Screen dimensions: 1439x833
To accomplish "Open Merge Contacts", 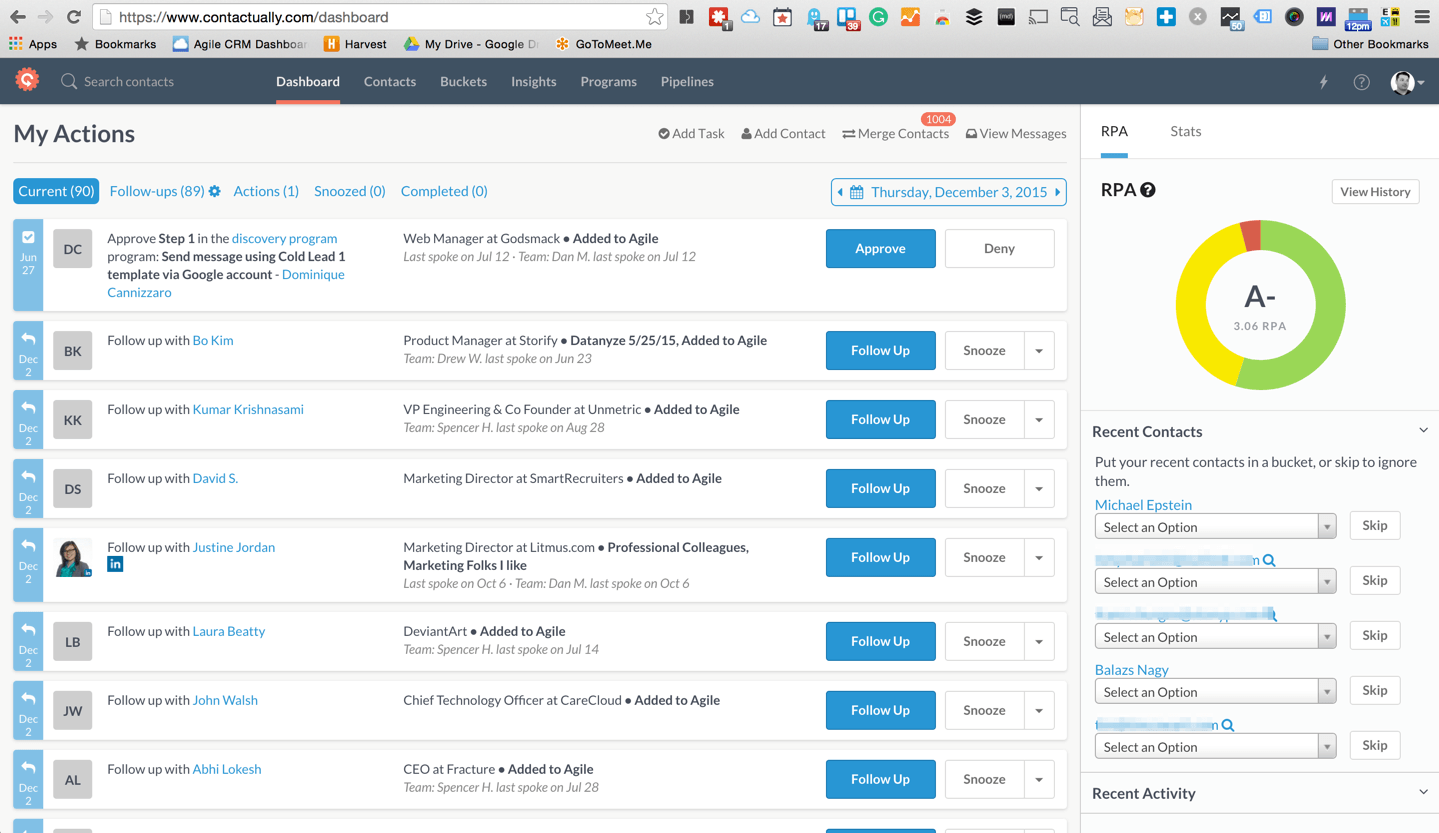I will [896, 134].
